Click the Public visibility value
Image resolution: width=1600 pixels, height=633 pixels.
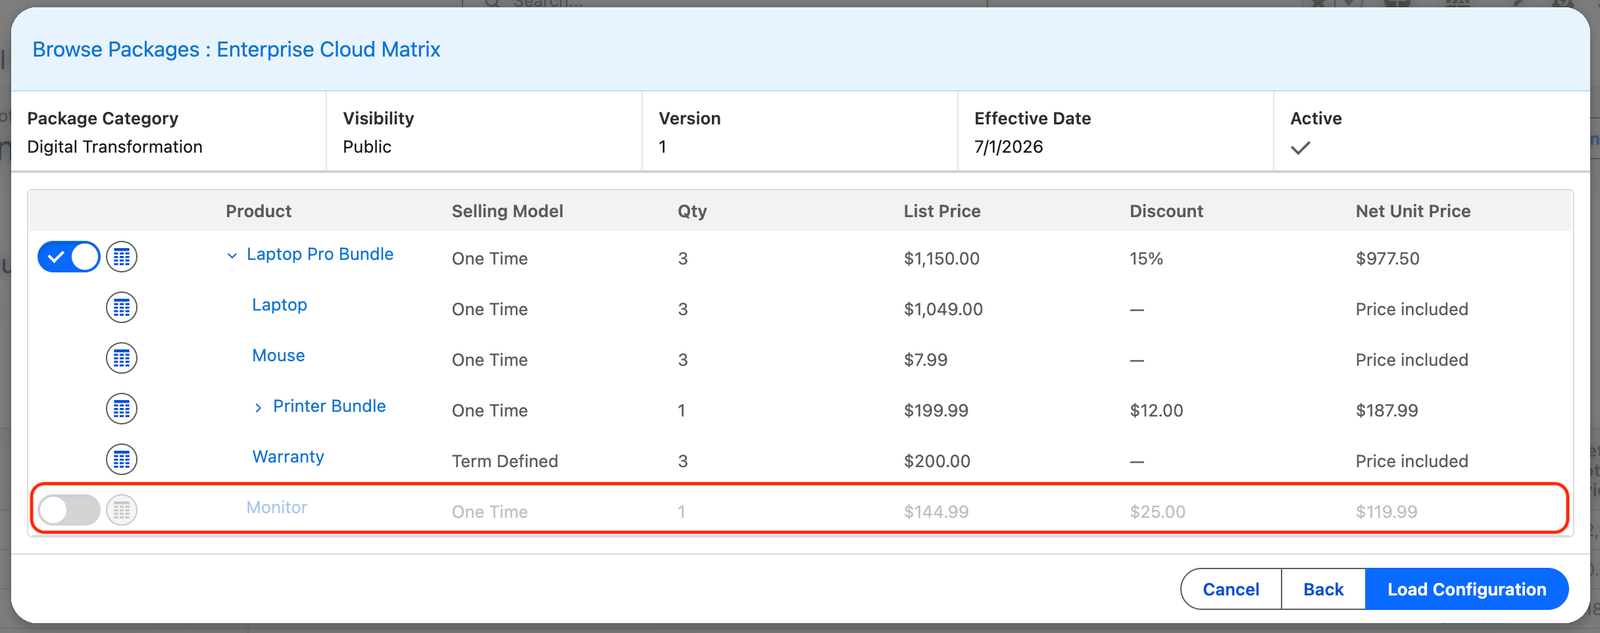tap(367, 147)
